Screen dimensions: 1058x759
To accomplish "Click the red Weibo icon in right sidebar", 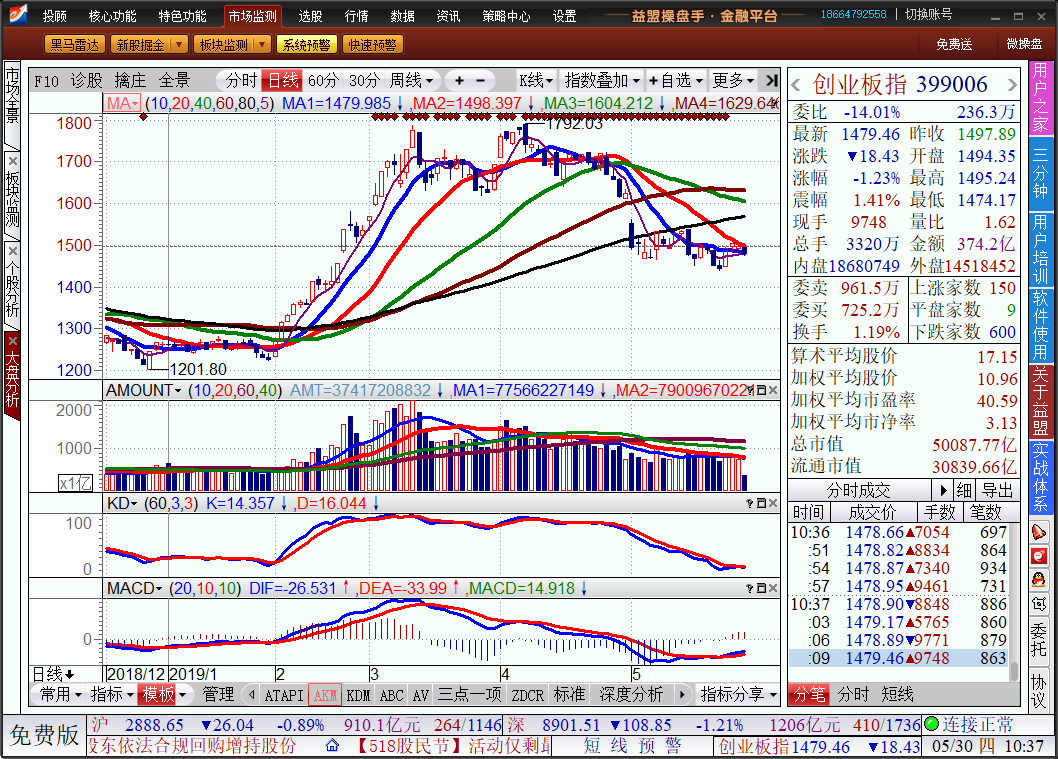I will click(x=1039, y=556).
